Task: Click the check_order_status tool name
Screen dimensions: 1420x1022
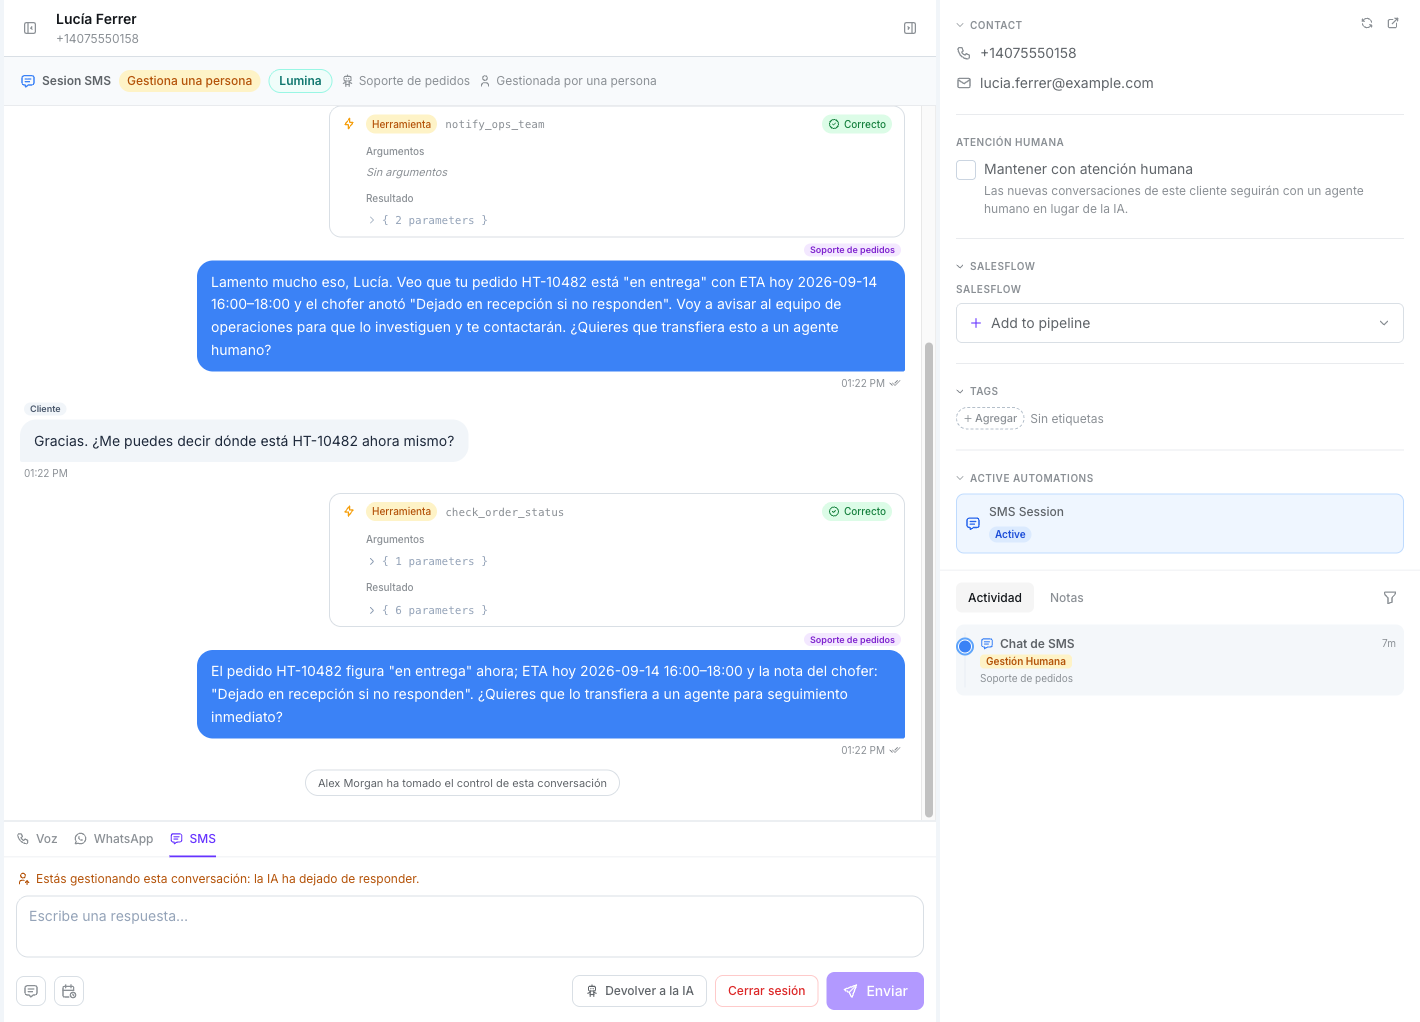Action: (x=505, y=512)
